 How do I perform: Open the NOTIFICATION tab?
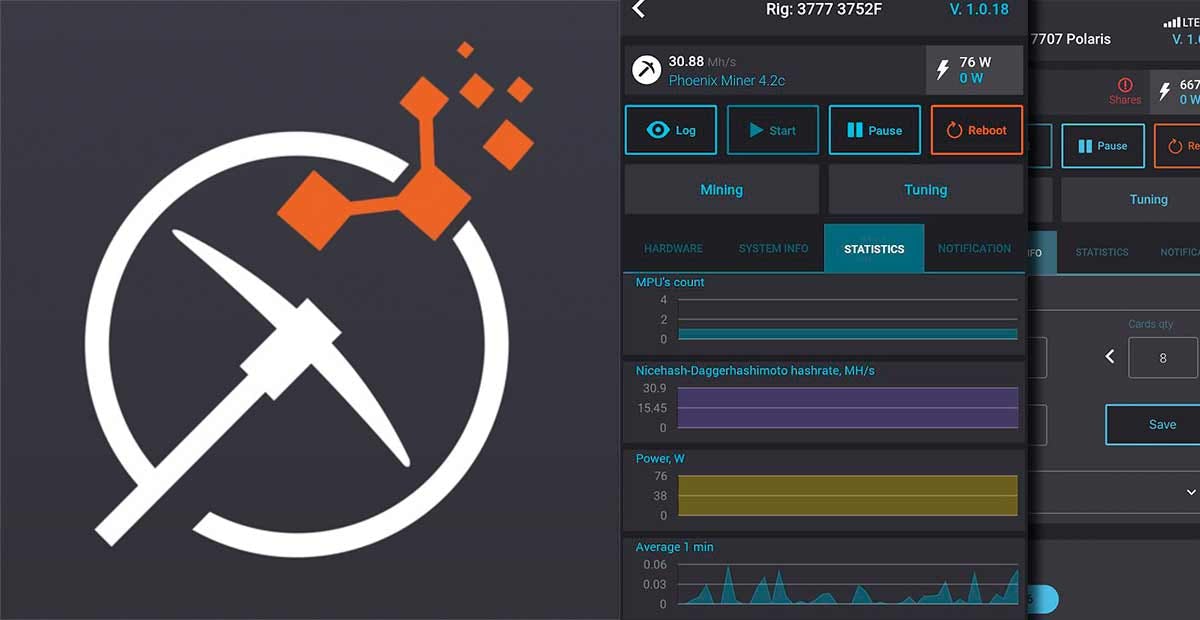974,249
